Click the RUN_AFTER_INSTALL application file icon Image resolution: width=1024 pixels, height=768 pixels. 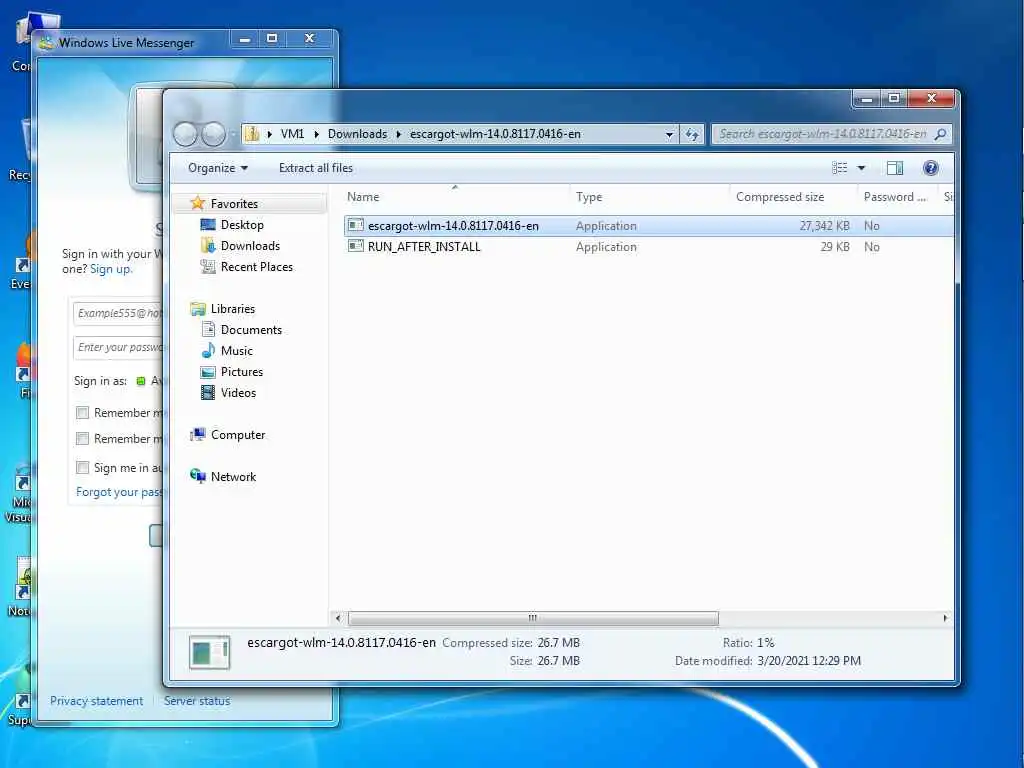pyautogui.click(x=355, y=246)
